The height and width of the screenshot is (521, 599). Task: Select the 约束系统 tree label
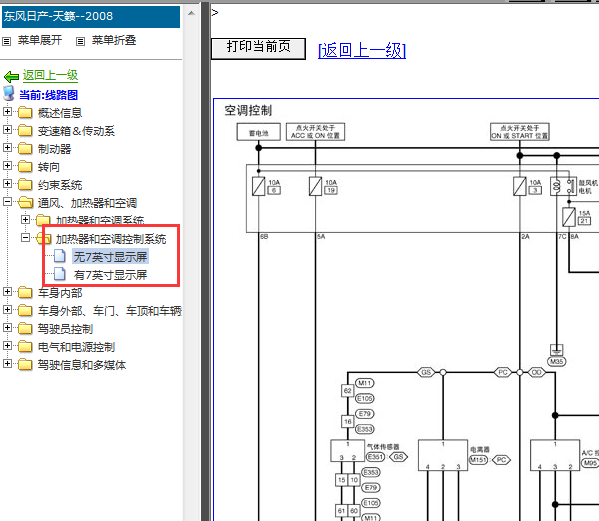pyautogui.click(x=60, y=185)
